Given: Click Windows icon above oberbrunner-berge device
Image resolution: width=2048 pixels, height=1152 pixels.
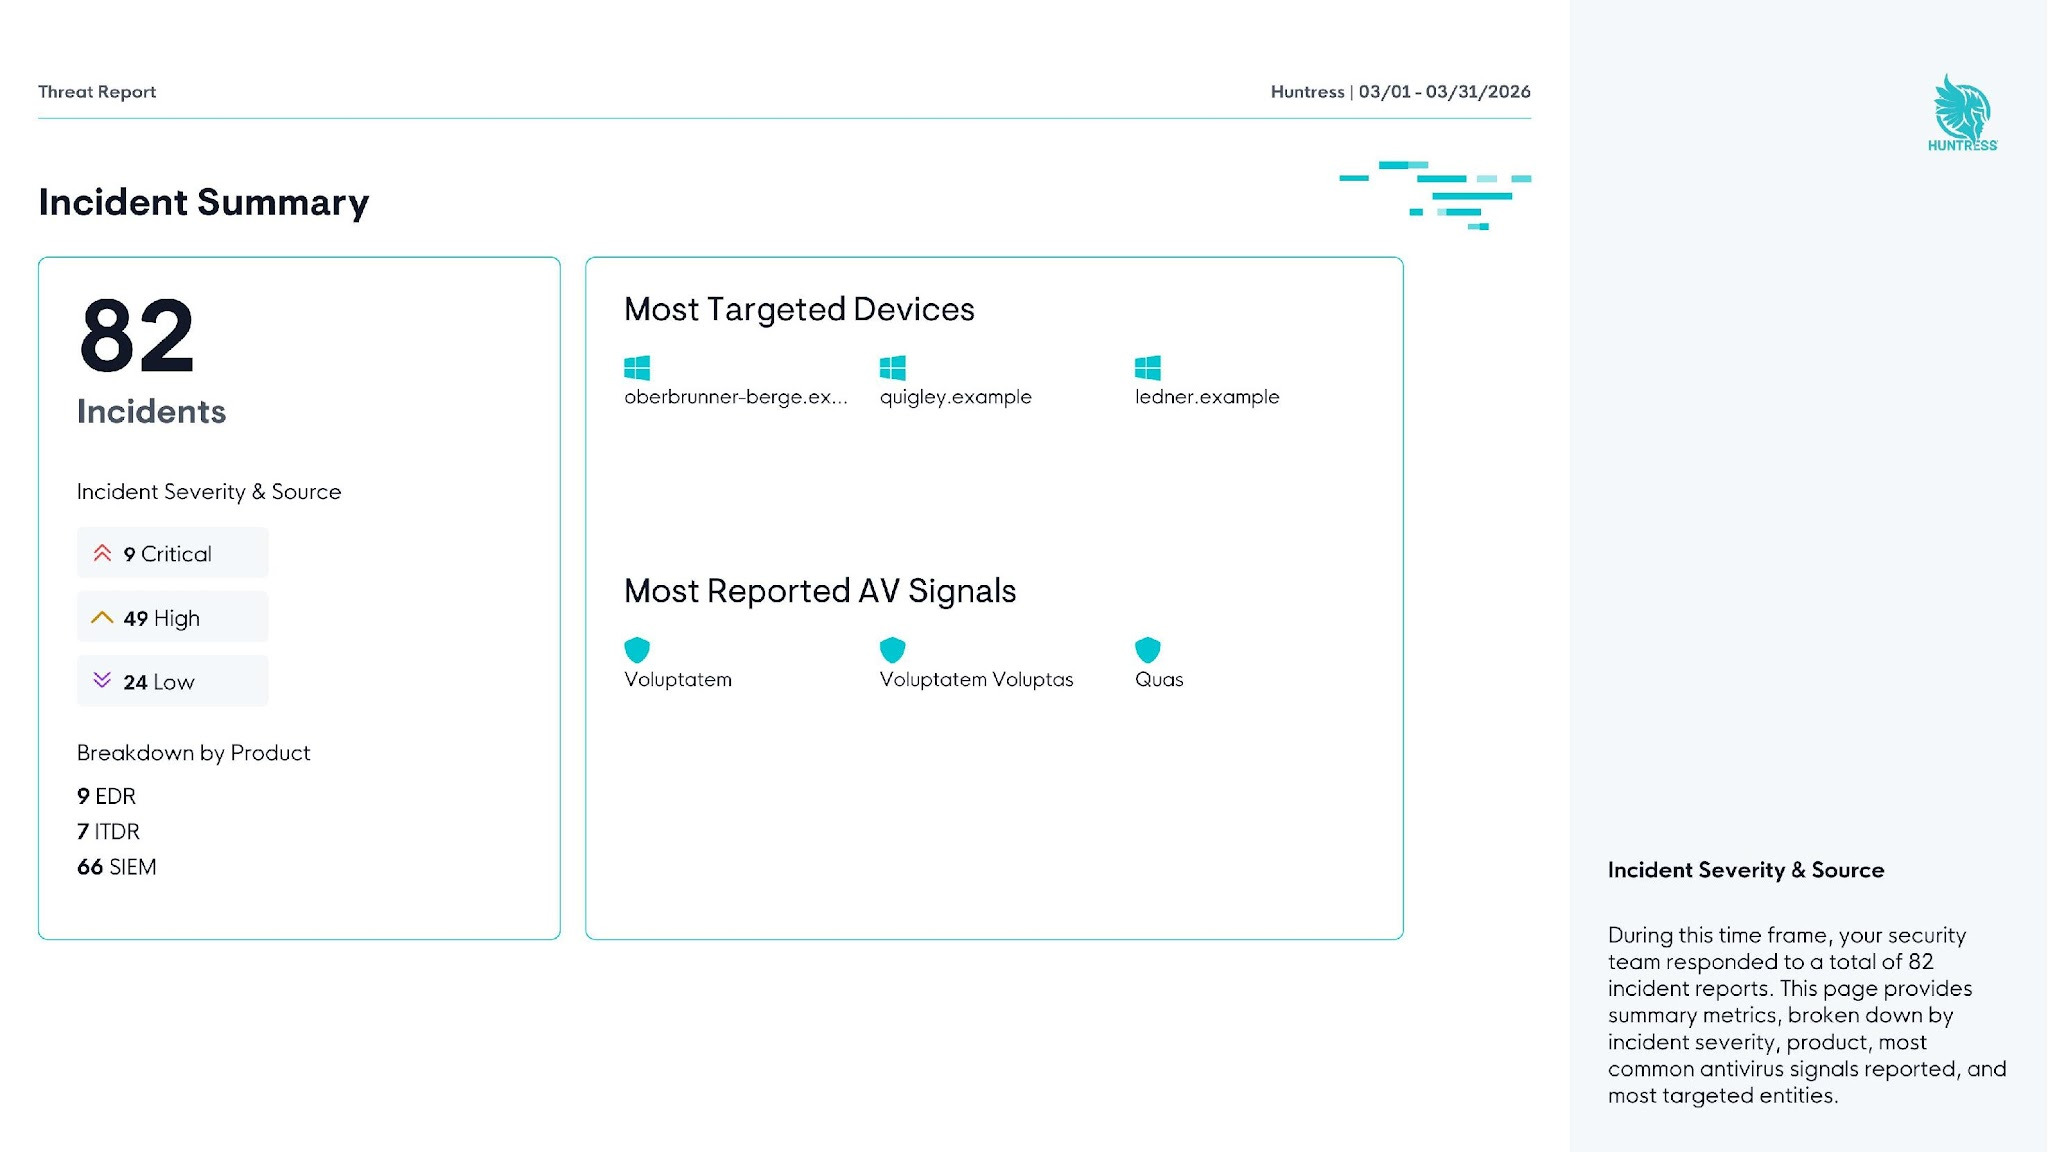Looking at the screenshot, I should tap(637, 368).
